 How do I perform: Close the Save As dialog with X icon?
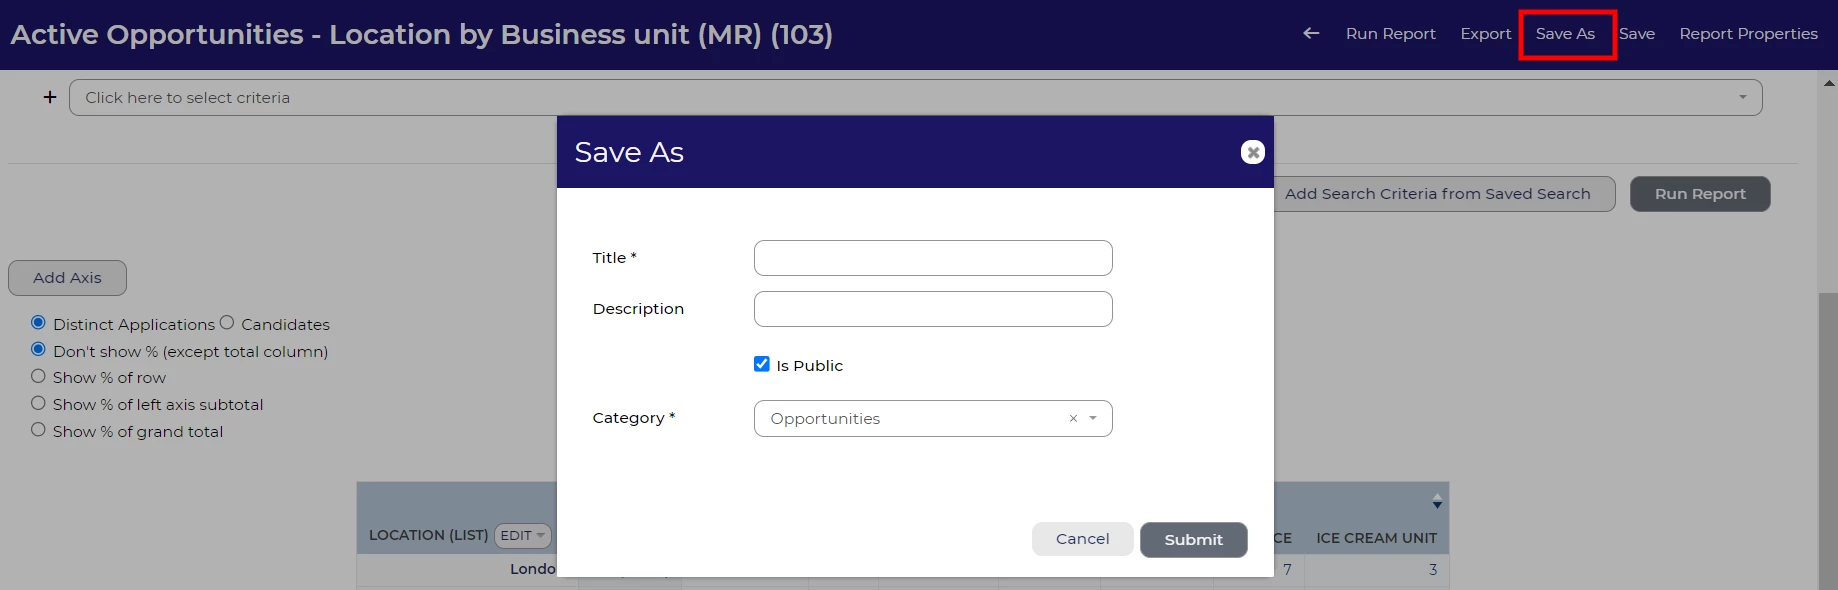point(1252,152)
